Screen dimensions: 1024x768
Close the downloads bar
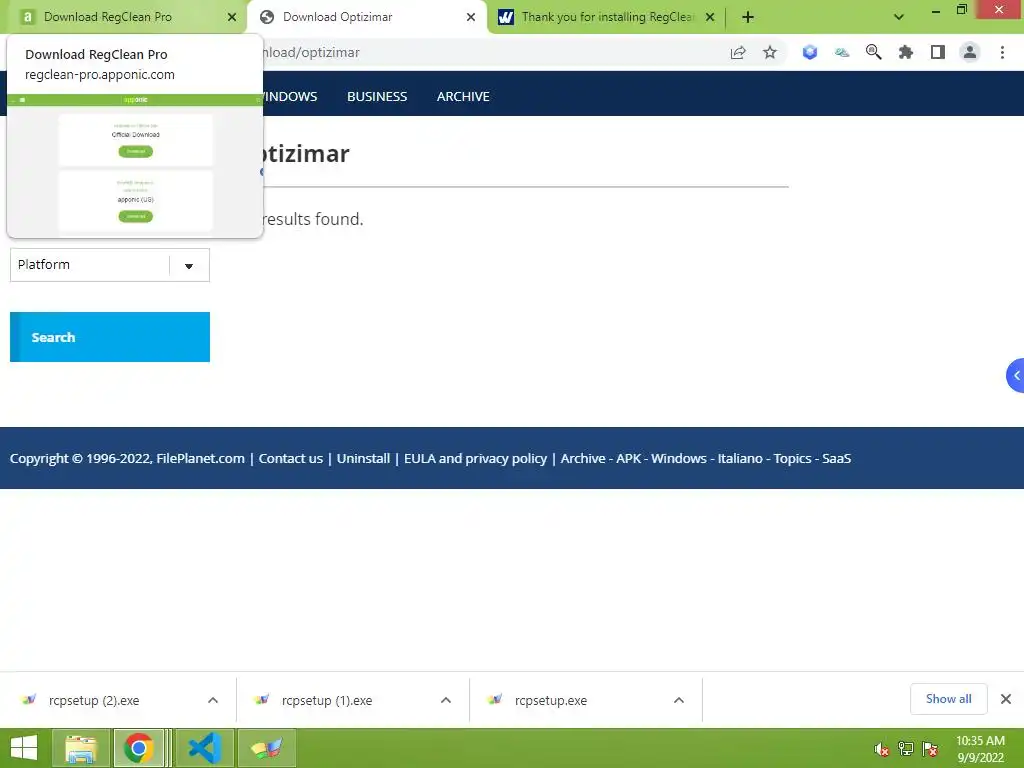(x=1006, y=699)
